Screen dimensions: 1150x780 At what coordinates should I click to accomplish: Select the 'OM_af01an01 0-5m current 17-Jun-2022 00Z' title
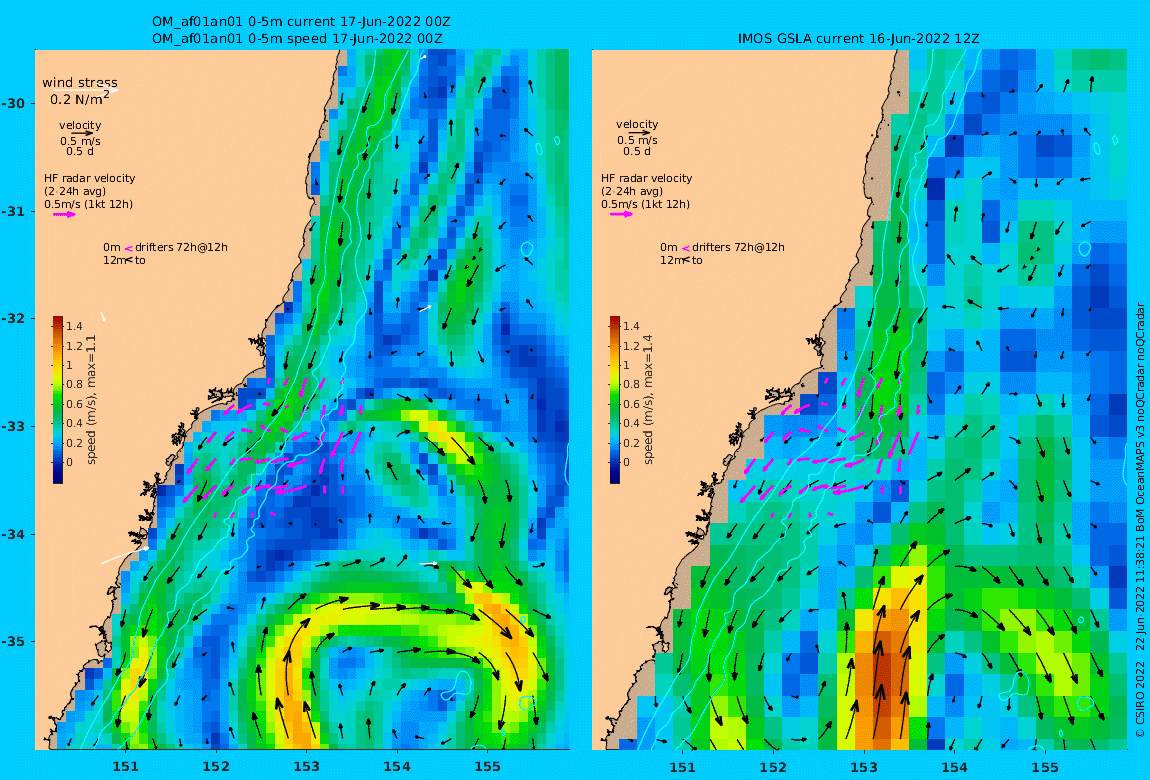coord(301,21)
